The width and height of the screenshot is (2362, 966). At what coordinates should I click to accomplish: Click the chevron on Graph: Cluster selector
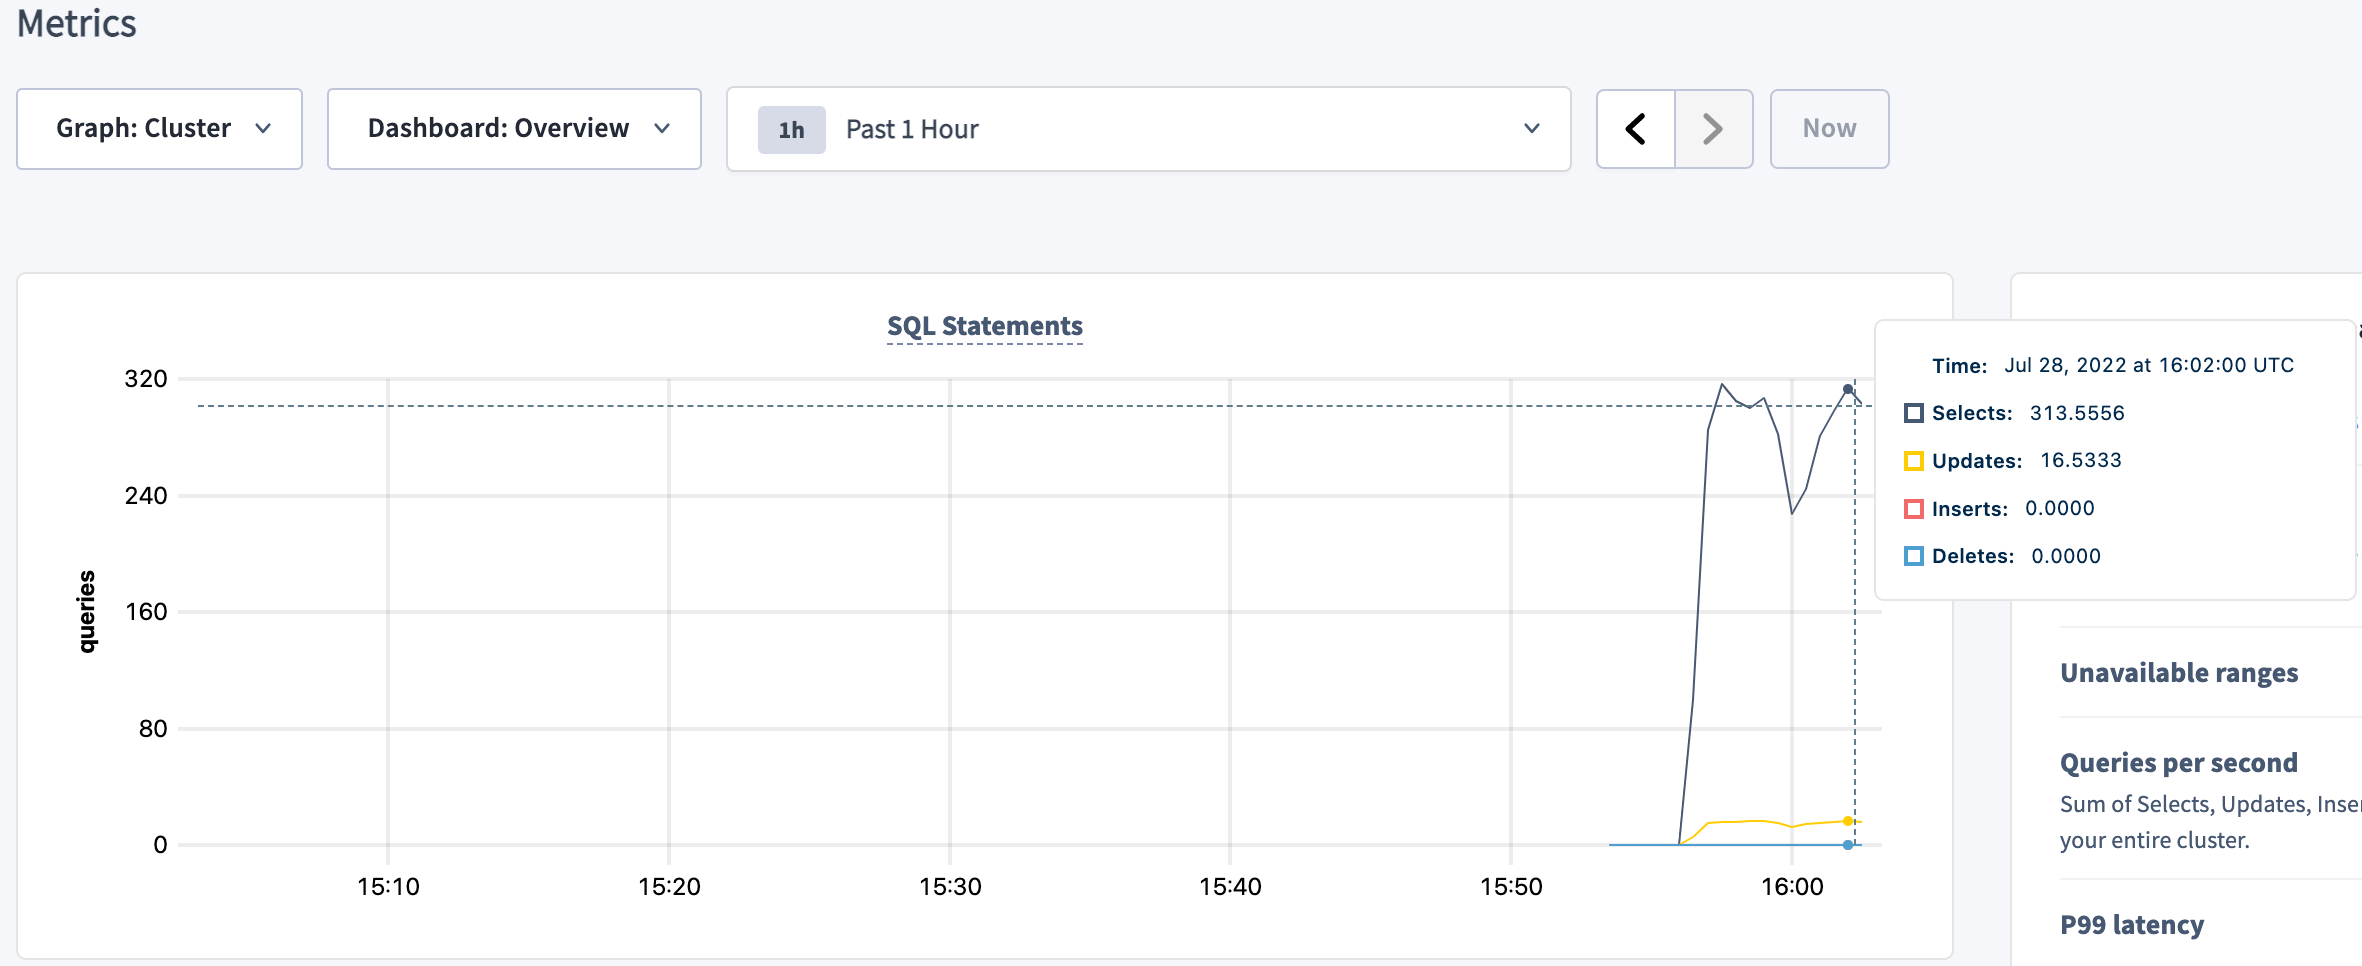tap(264, 129)
